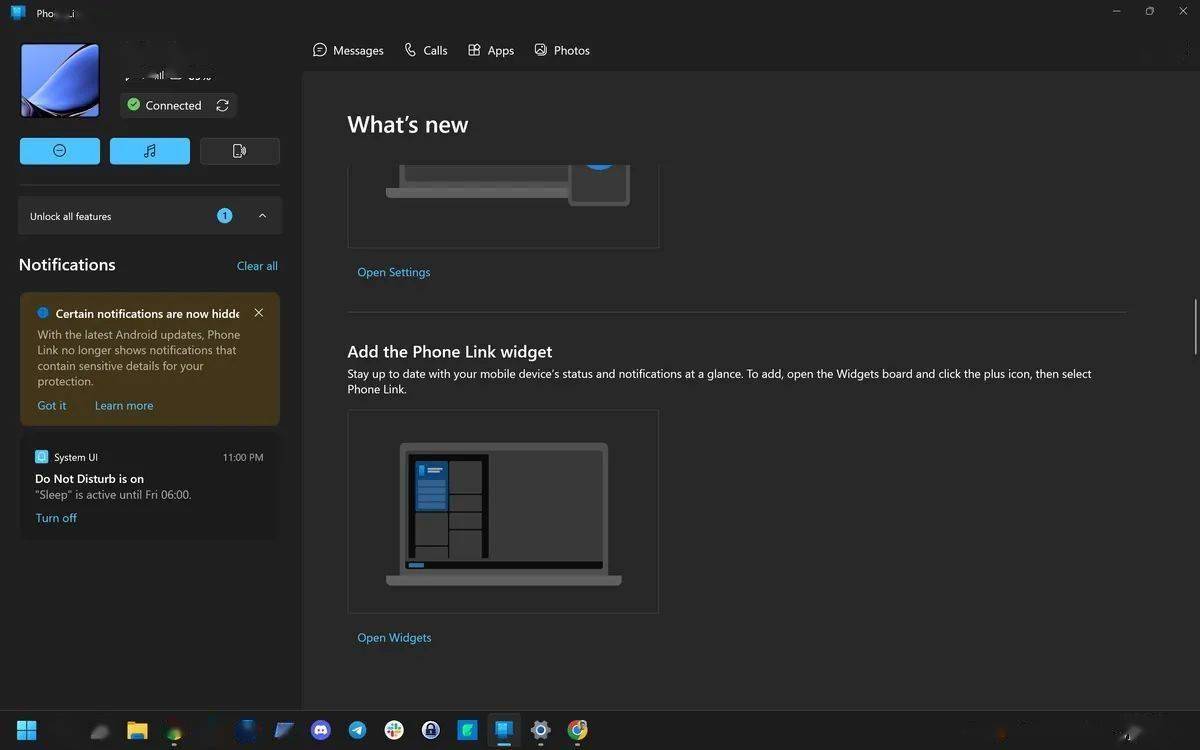
Task: Clear all notifications
Action: [x=257, y=266]
